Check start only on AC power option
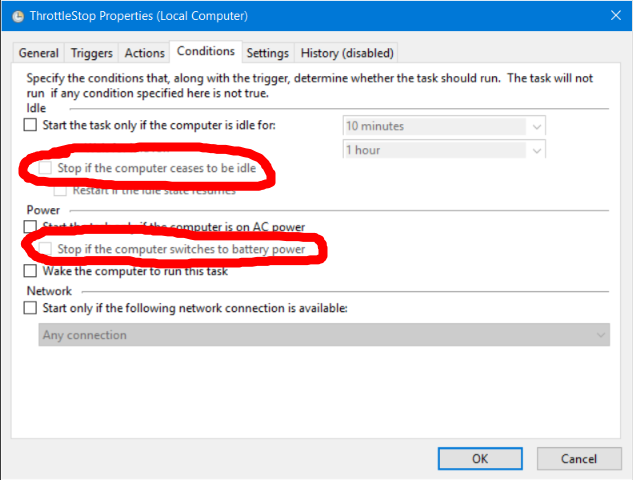633x480 pixels. pos(30,227)
